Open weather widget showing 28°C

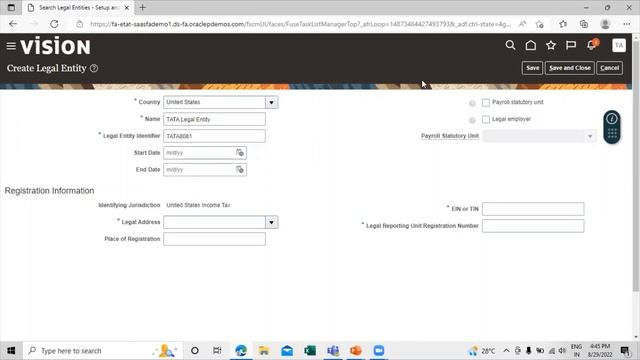(482, 351)
